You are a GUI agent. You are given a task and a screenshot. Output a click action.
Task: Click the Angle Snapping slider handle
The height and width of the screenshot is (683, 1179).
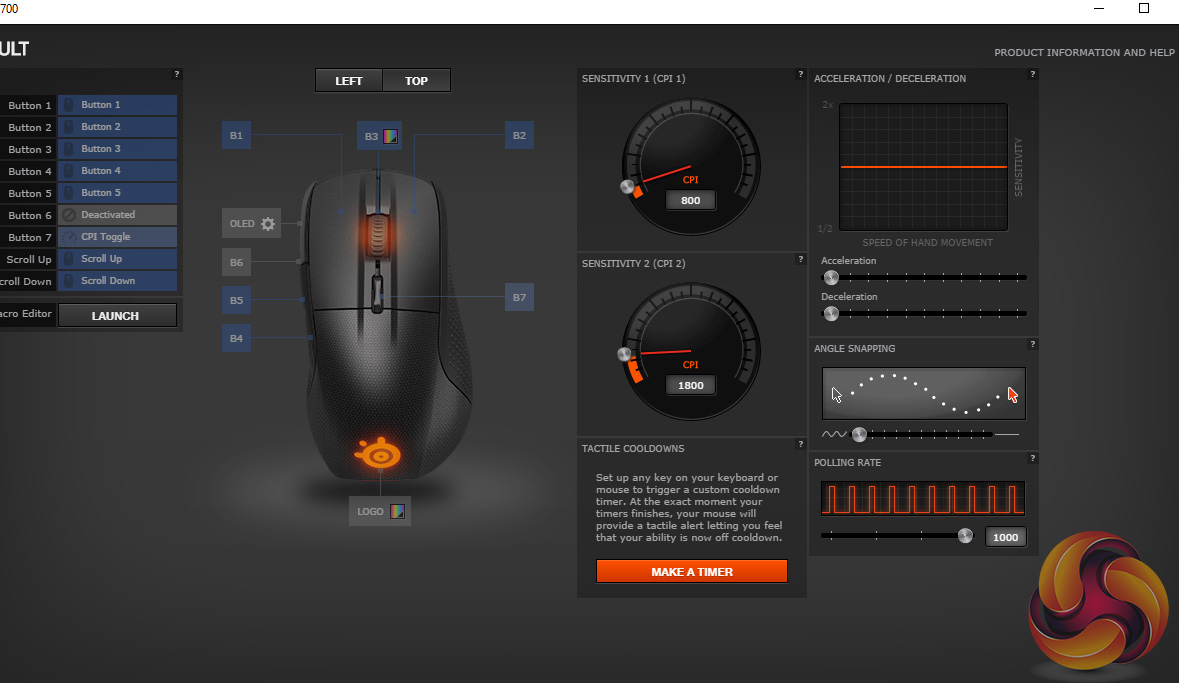[859, 434]
